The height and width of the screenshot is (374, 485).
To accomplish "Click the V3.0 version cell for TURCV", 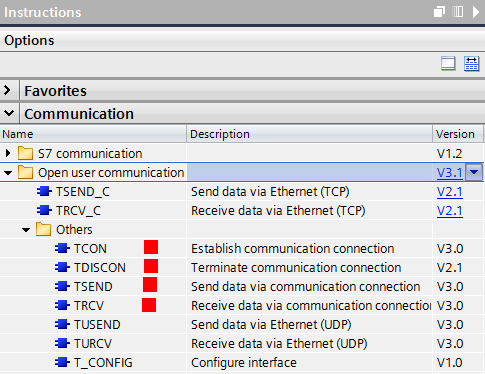I will click(x=450, y=344).
